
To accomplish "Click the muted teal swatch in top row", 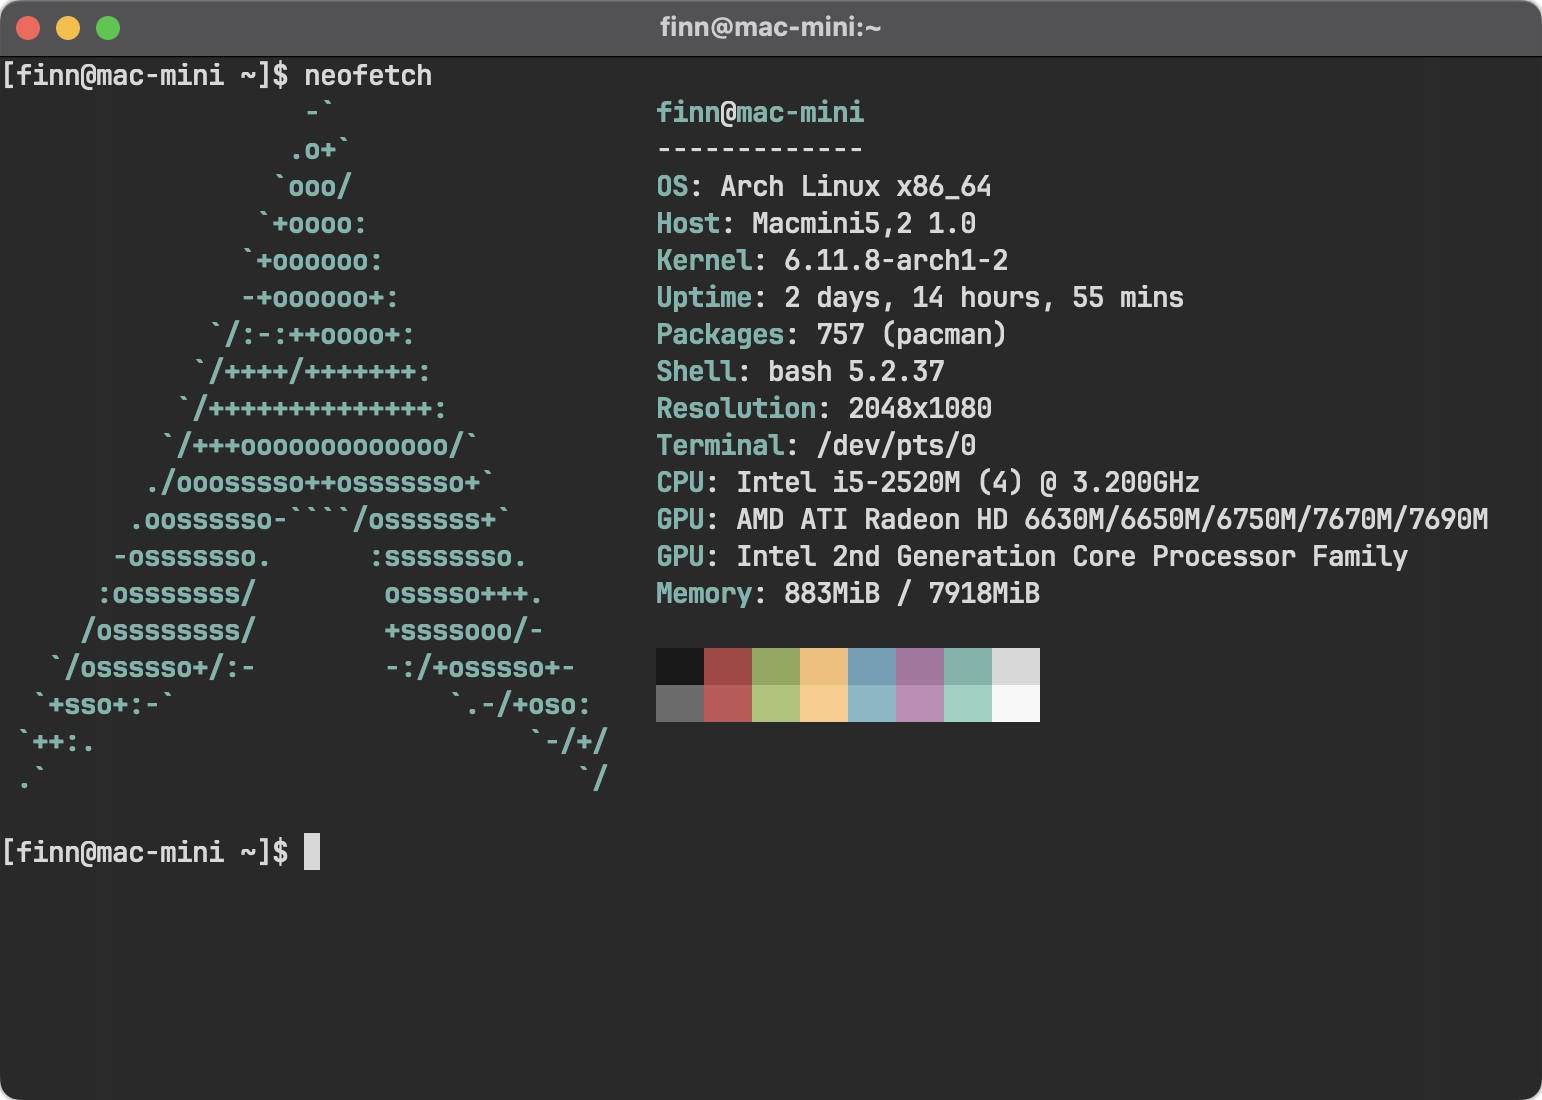I will coord(968,666).
